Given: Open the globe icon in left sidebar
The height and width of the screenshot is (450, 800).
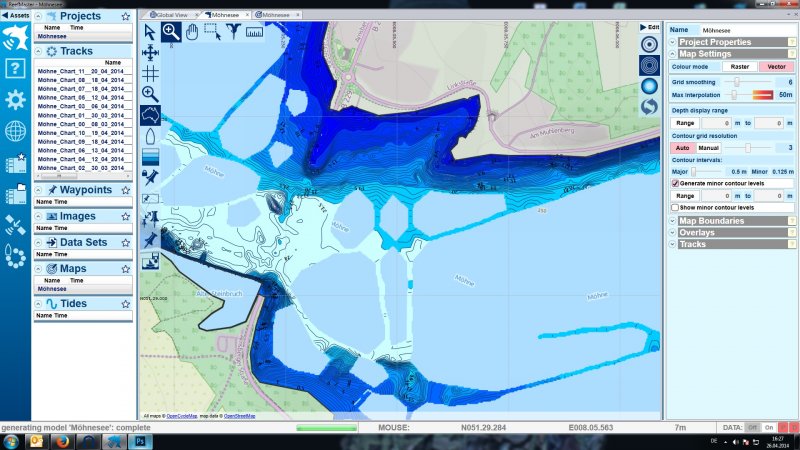Looking at the screenshot, I should 15,131.
